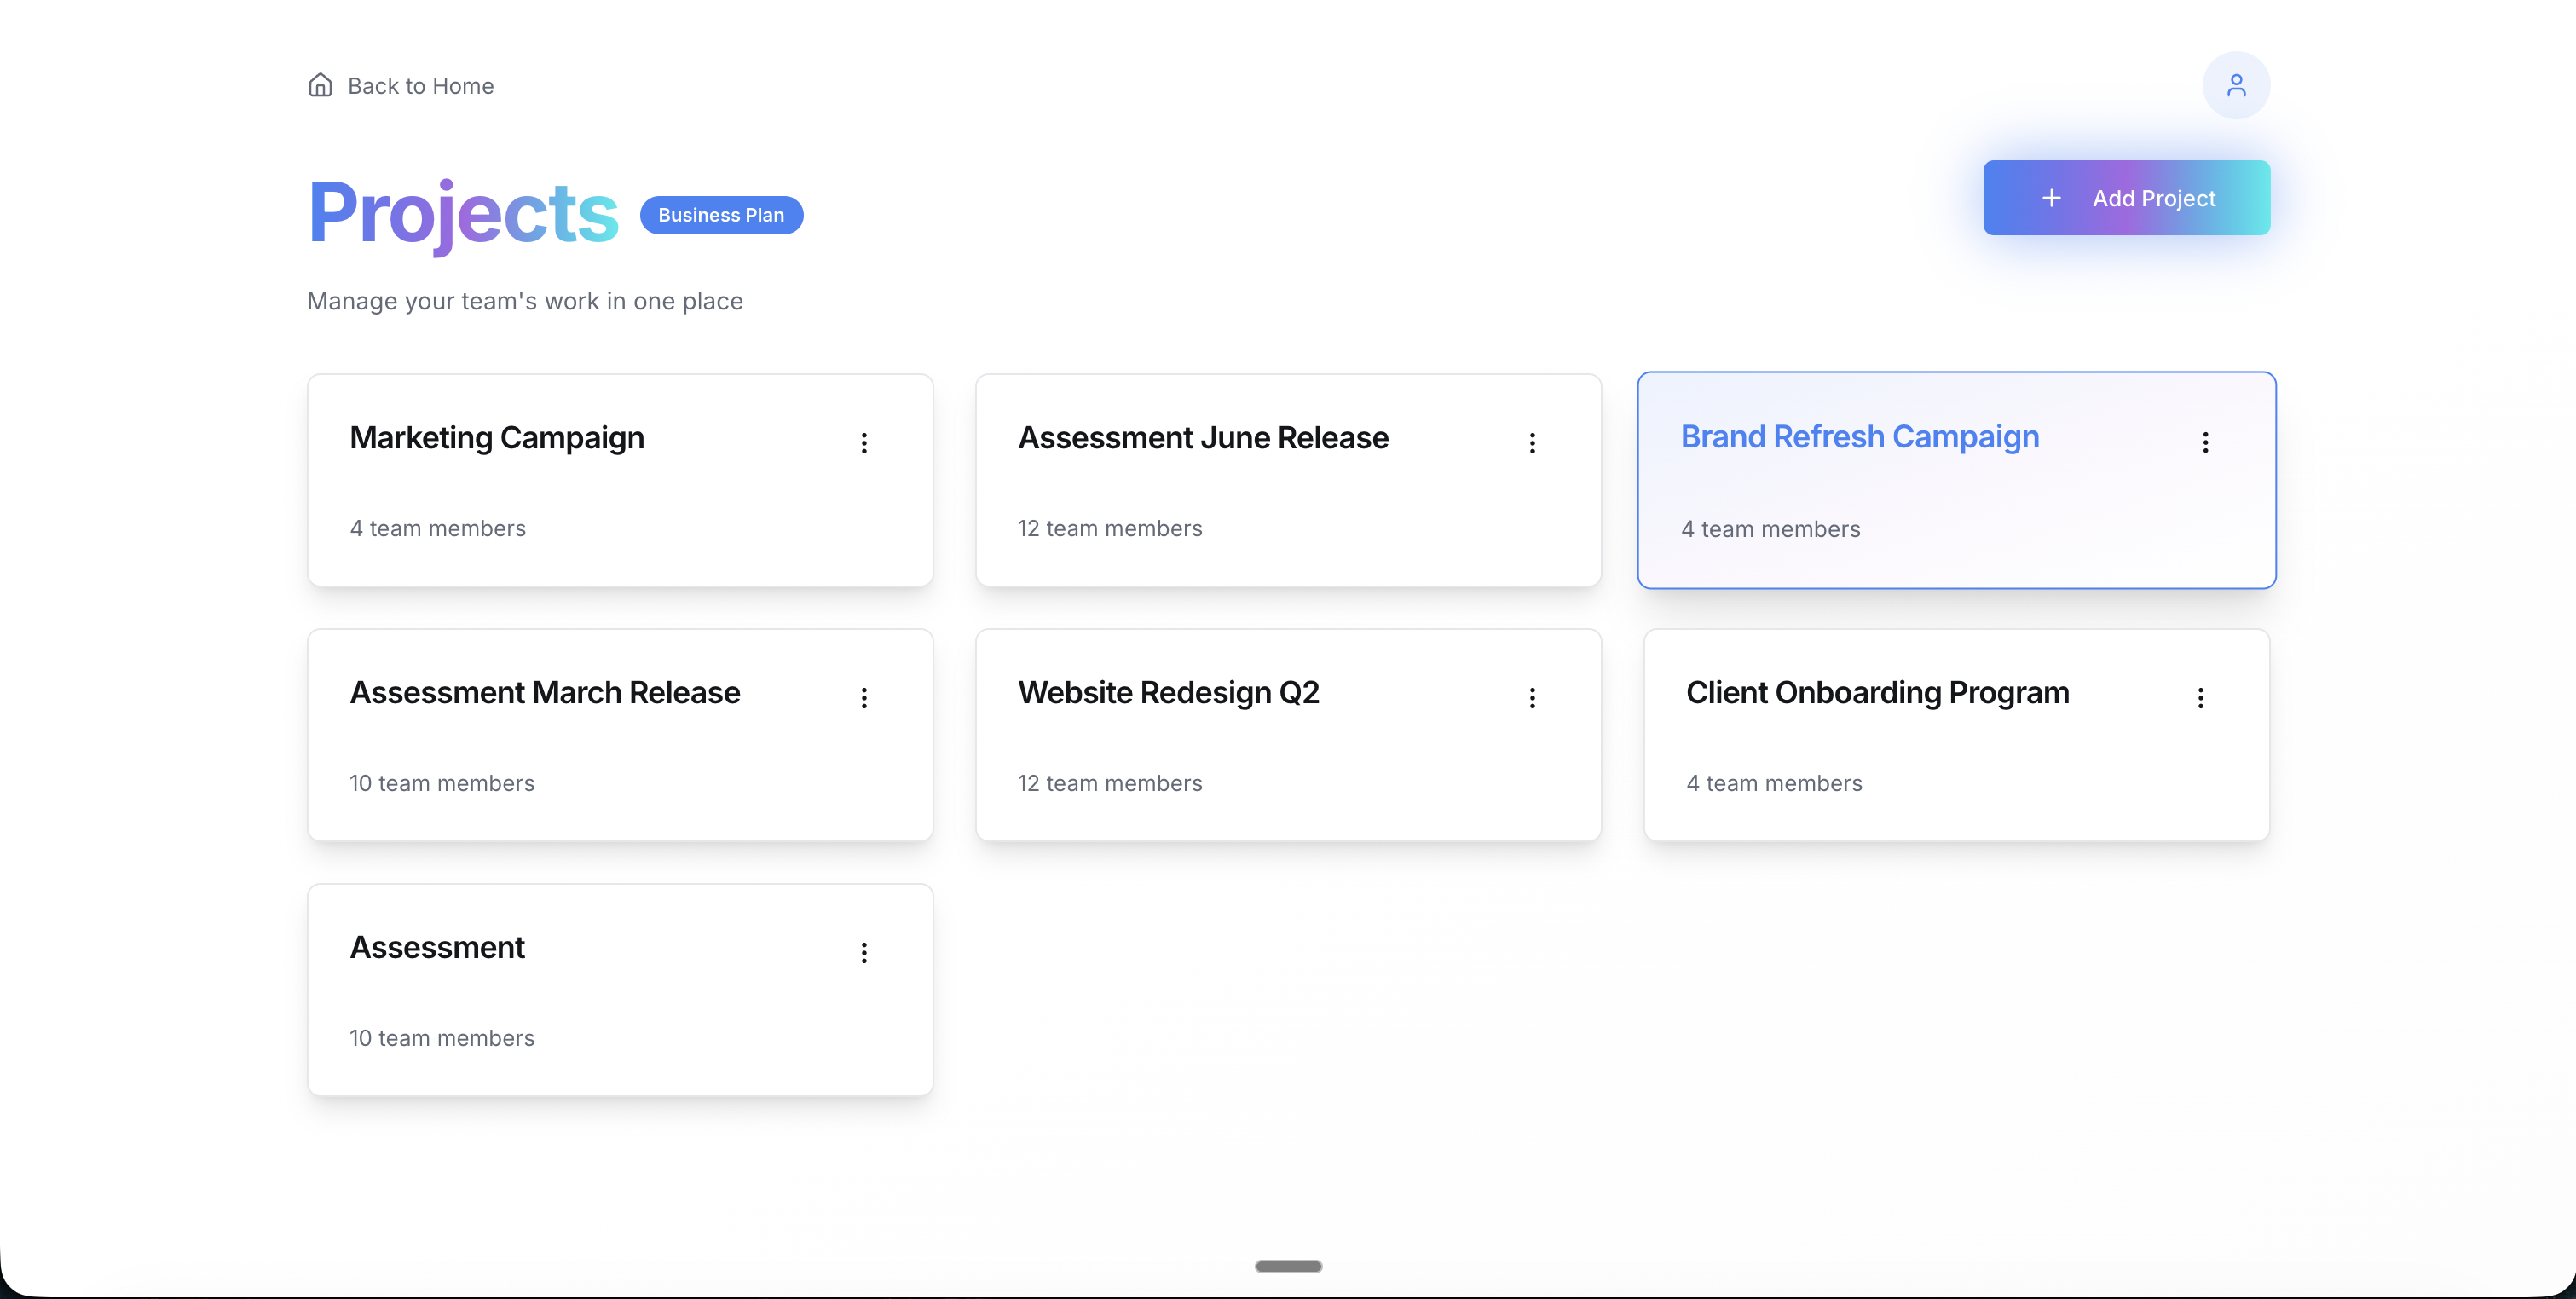Open the Assessment project title
The image size is (2576, 1299).
click(x=437, y=947)
